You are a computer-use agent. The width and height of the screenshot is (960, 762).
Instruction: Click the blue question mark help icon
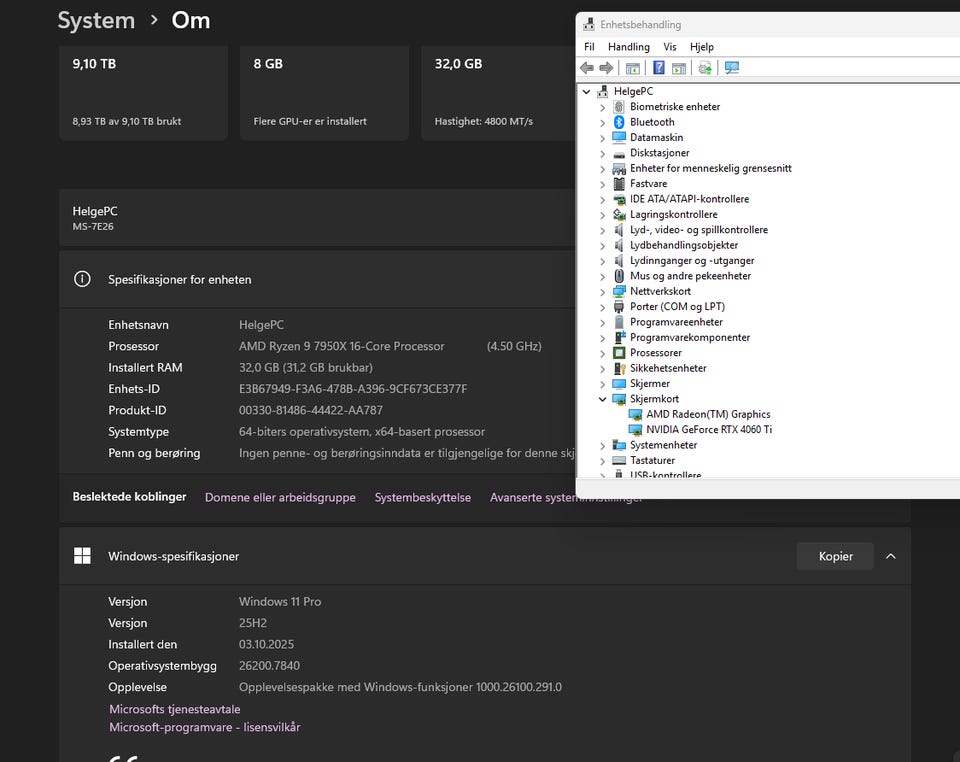click(659, 68)
